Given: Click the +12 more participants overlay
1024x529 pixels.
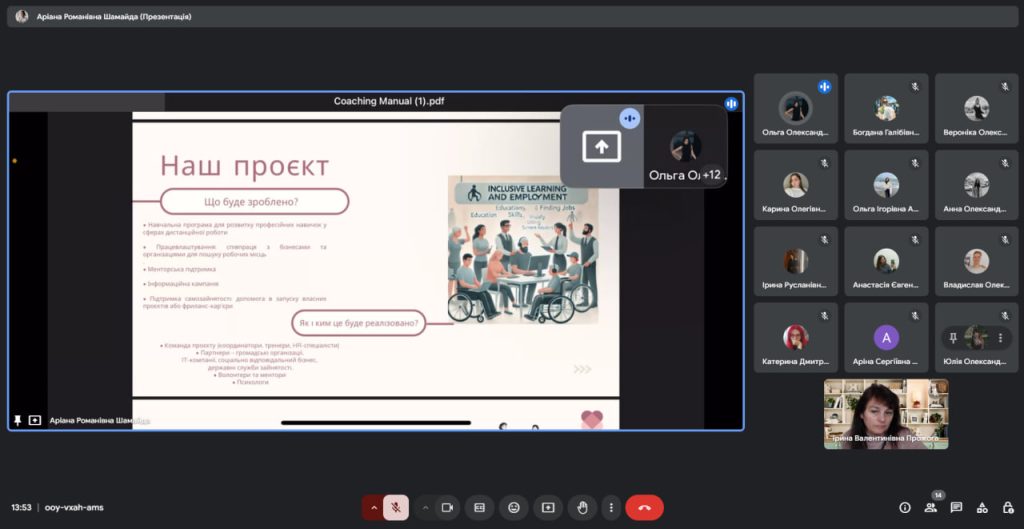Looking at the screenshot, I should (x=713, y=175).
